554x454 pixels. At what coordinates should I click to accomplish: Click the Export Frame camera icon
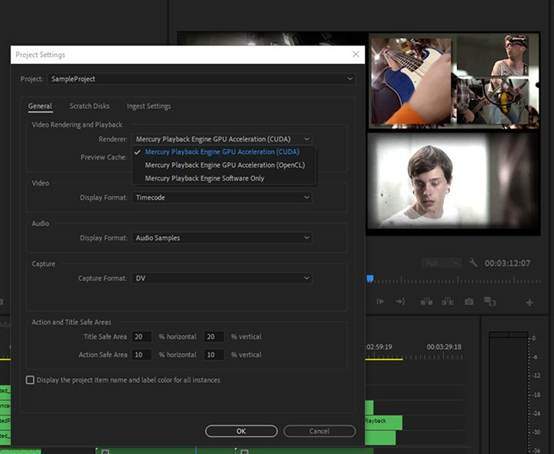tap(469, 302)
